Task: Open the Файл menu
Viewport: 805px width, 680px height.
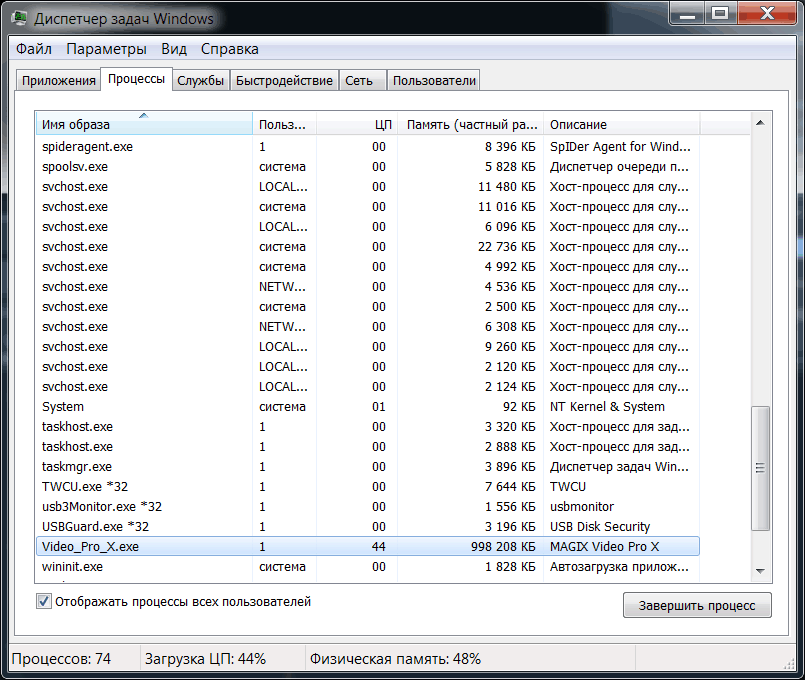Action: [x=34, y=49]
